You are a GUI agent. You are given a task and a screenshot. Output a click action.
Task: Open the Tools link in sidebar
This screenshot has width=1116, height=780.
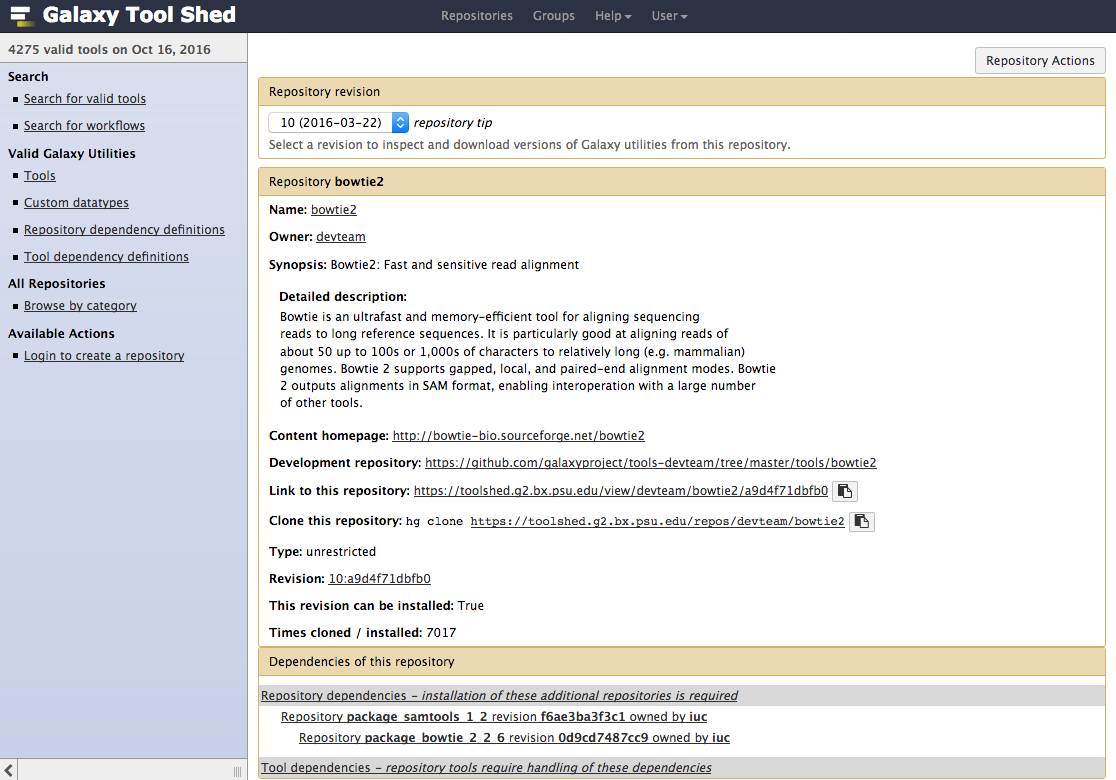(40, 176)
